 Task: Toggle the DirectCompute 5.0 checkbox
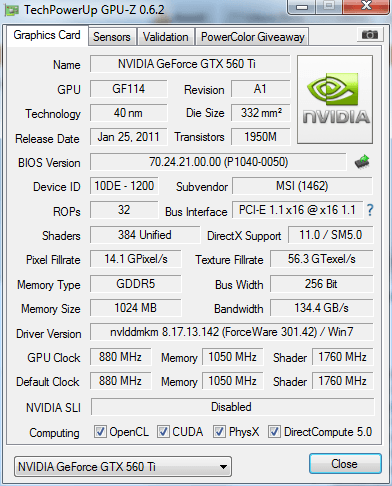point(274,432)
